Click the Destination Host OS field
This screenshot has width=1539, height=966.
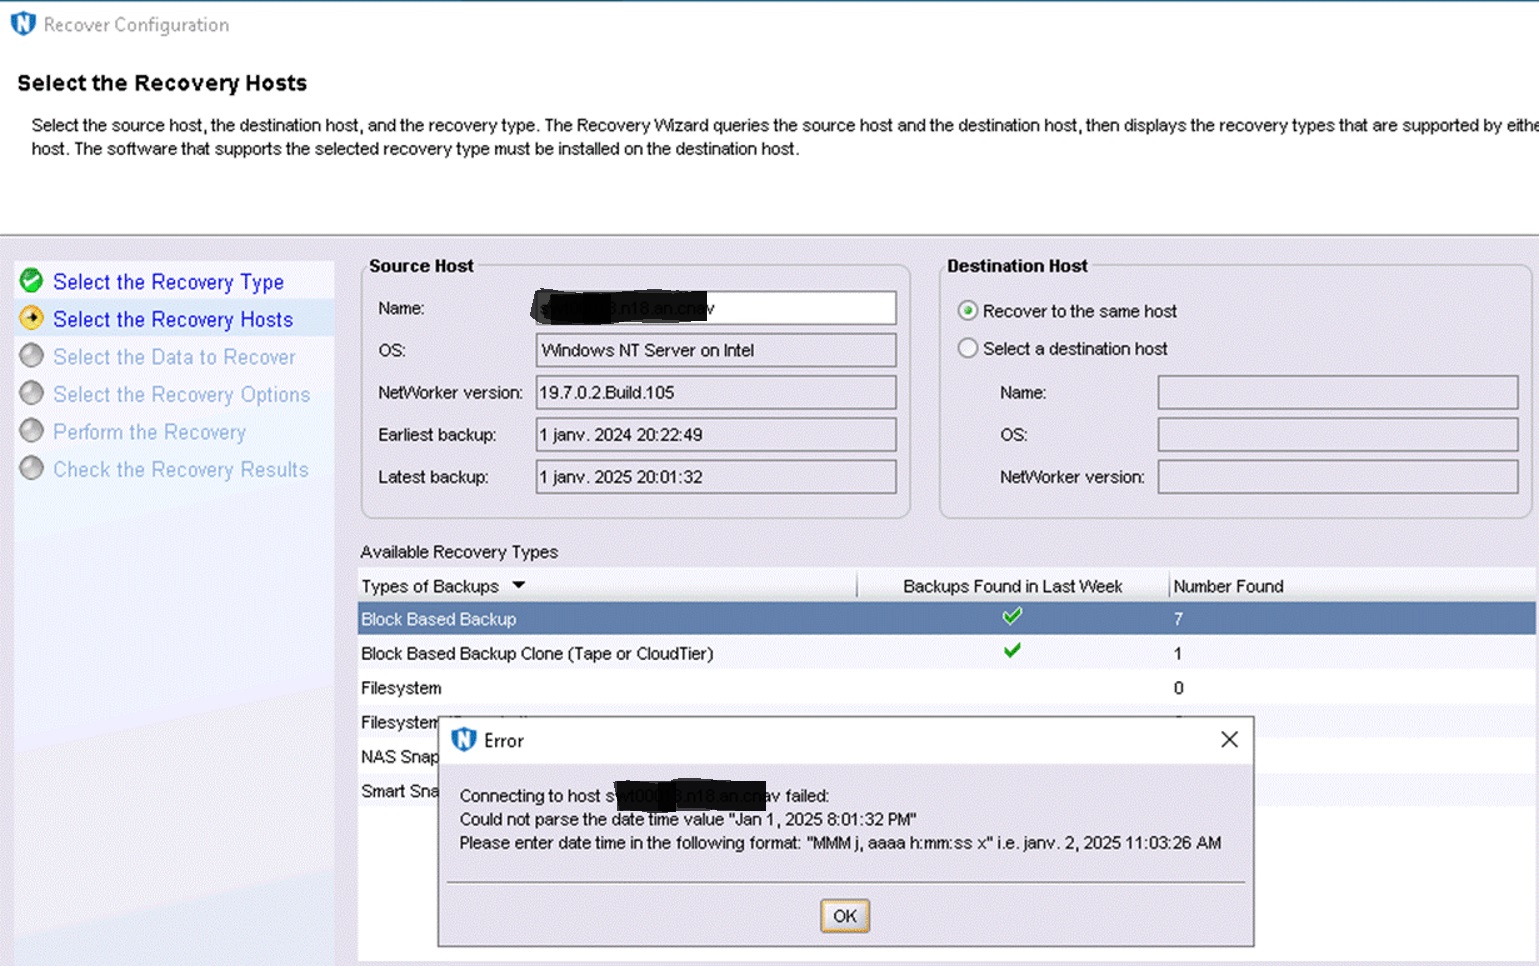point(1337,435)
